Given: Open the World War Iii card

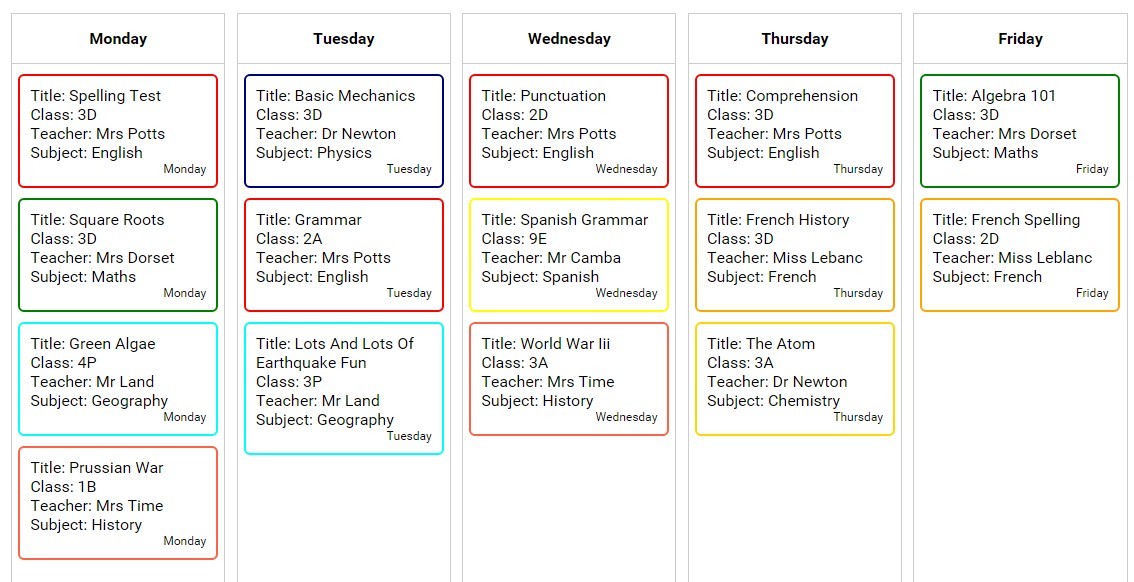Looking at the screenshot, I should (569, 379).
